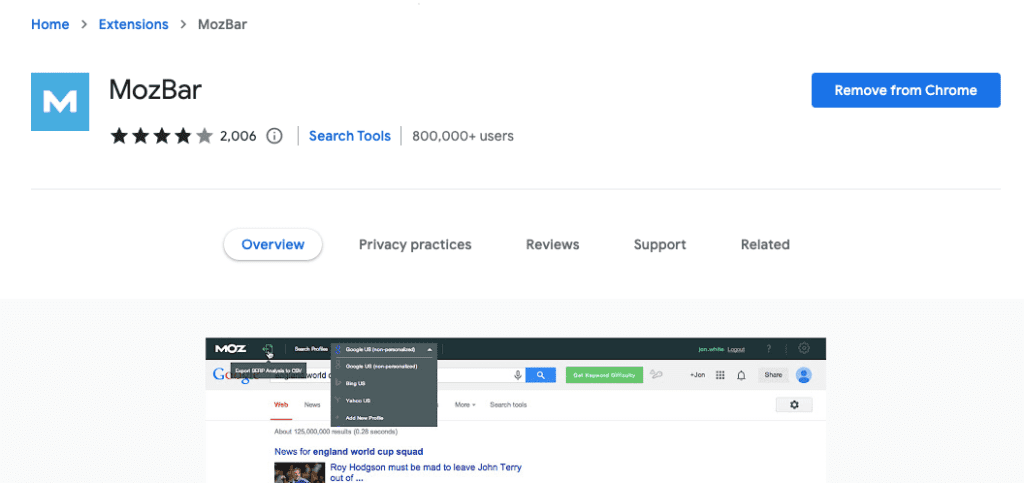Screen dimensions: 1024x483
Task: Click the five-star rating display
Action: 162,136
